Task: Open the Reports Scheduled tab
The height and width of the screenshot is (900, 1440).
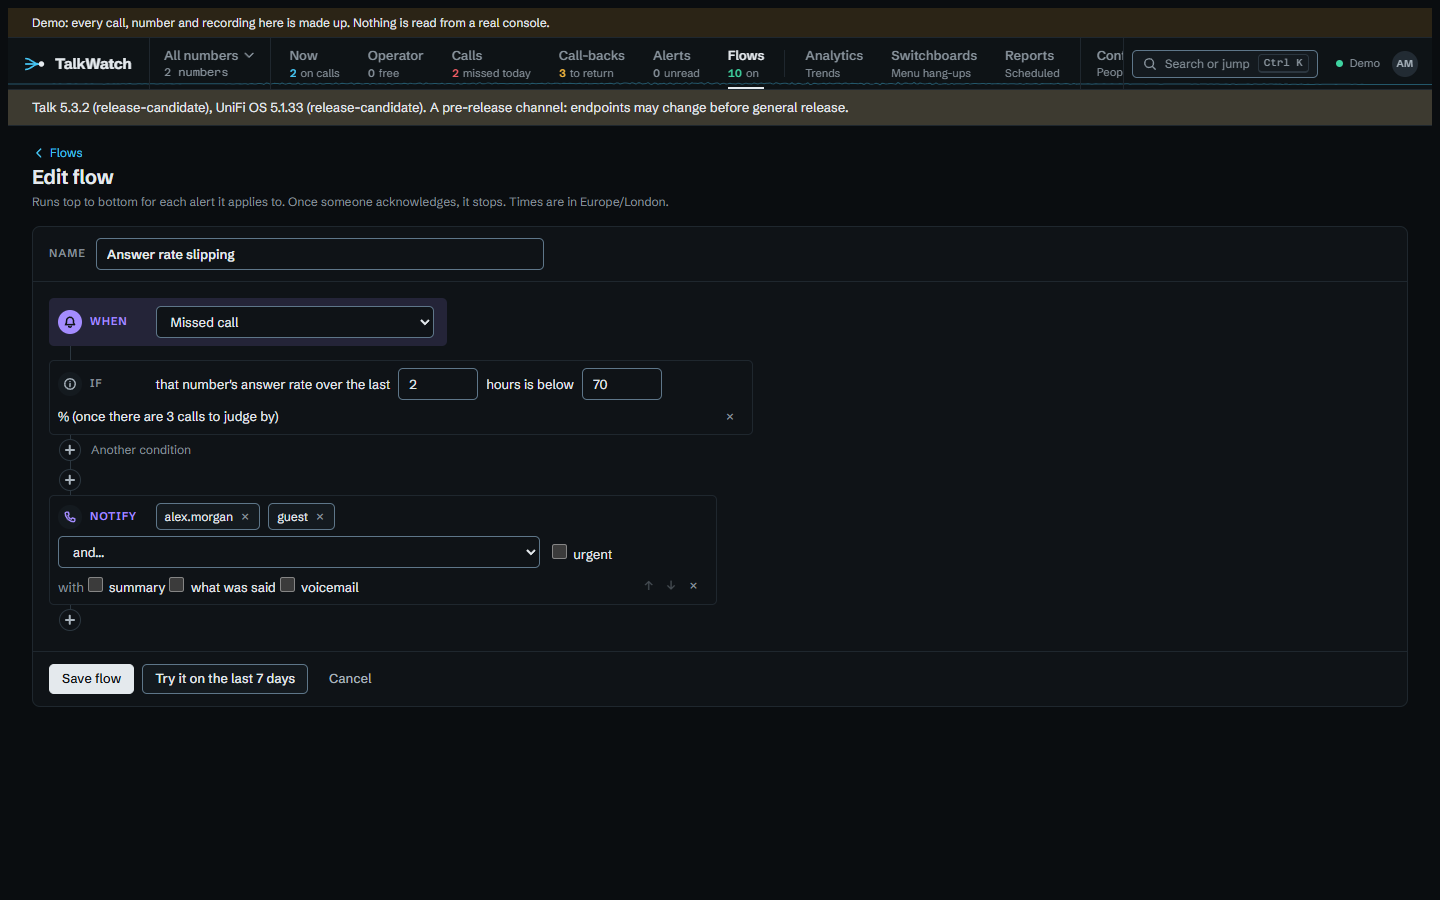Action: coord(1032,63)
